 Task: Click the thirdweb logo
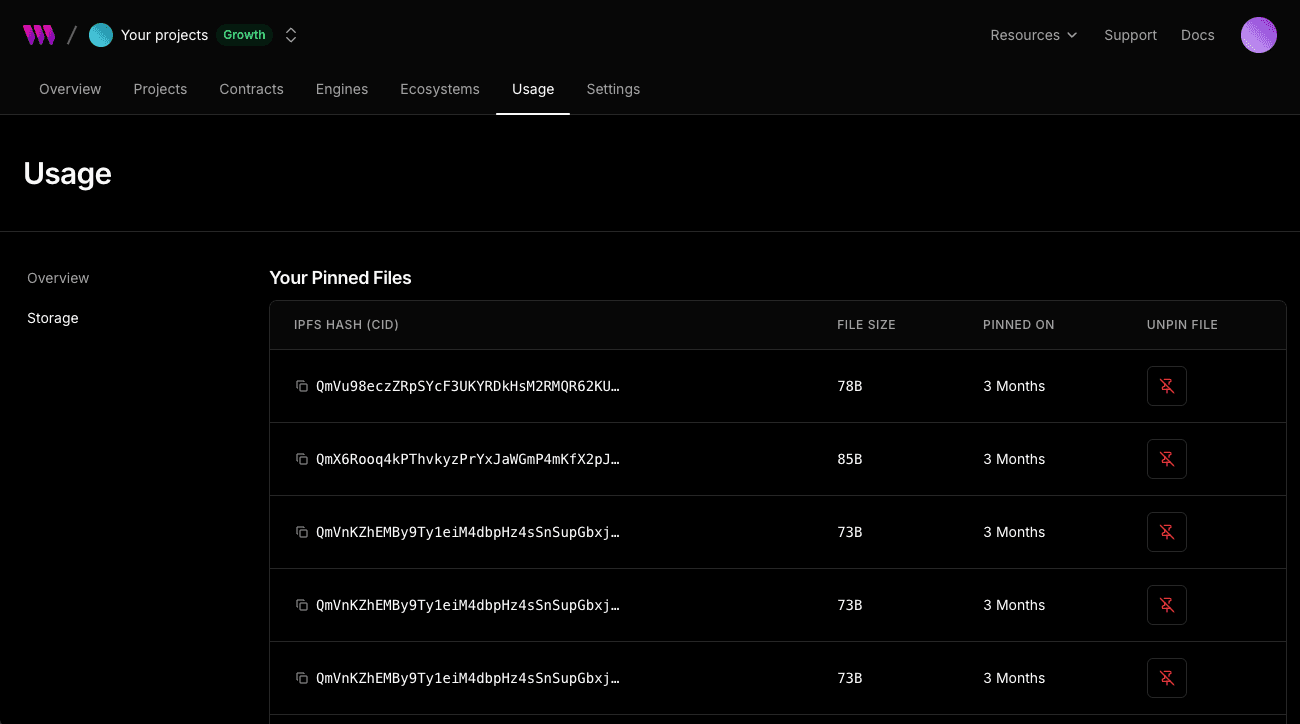[x=39, y=34]
